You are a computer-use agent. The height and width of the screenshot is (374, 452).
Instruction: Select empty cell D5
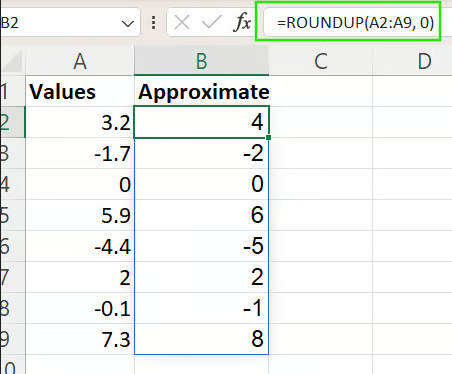coord(412,215)
